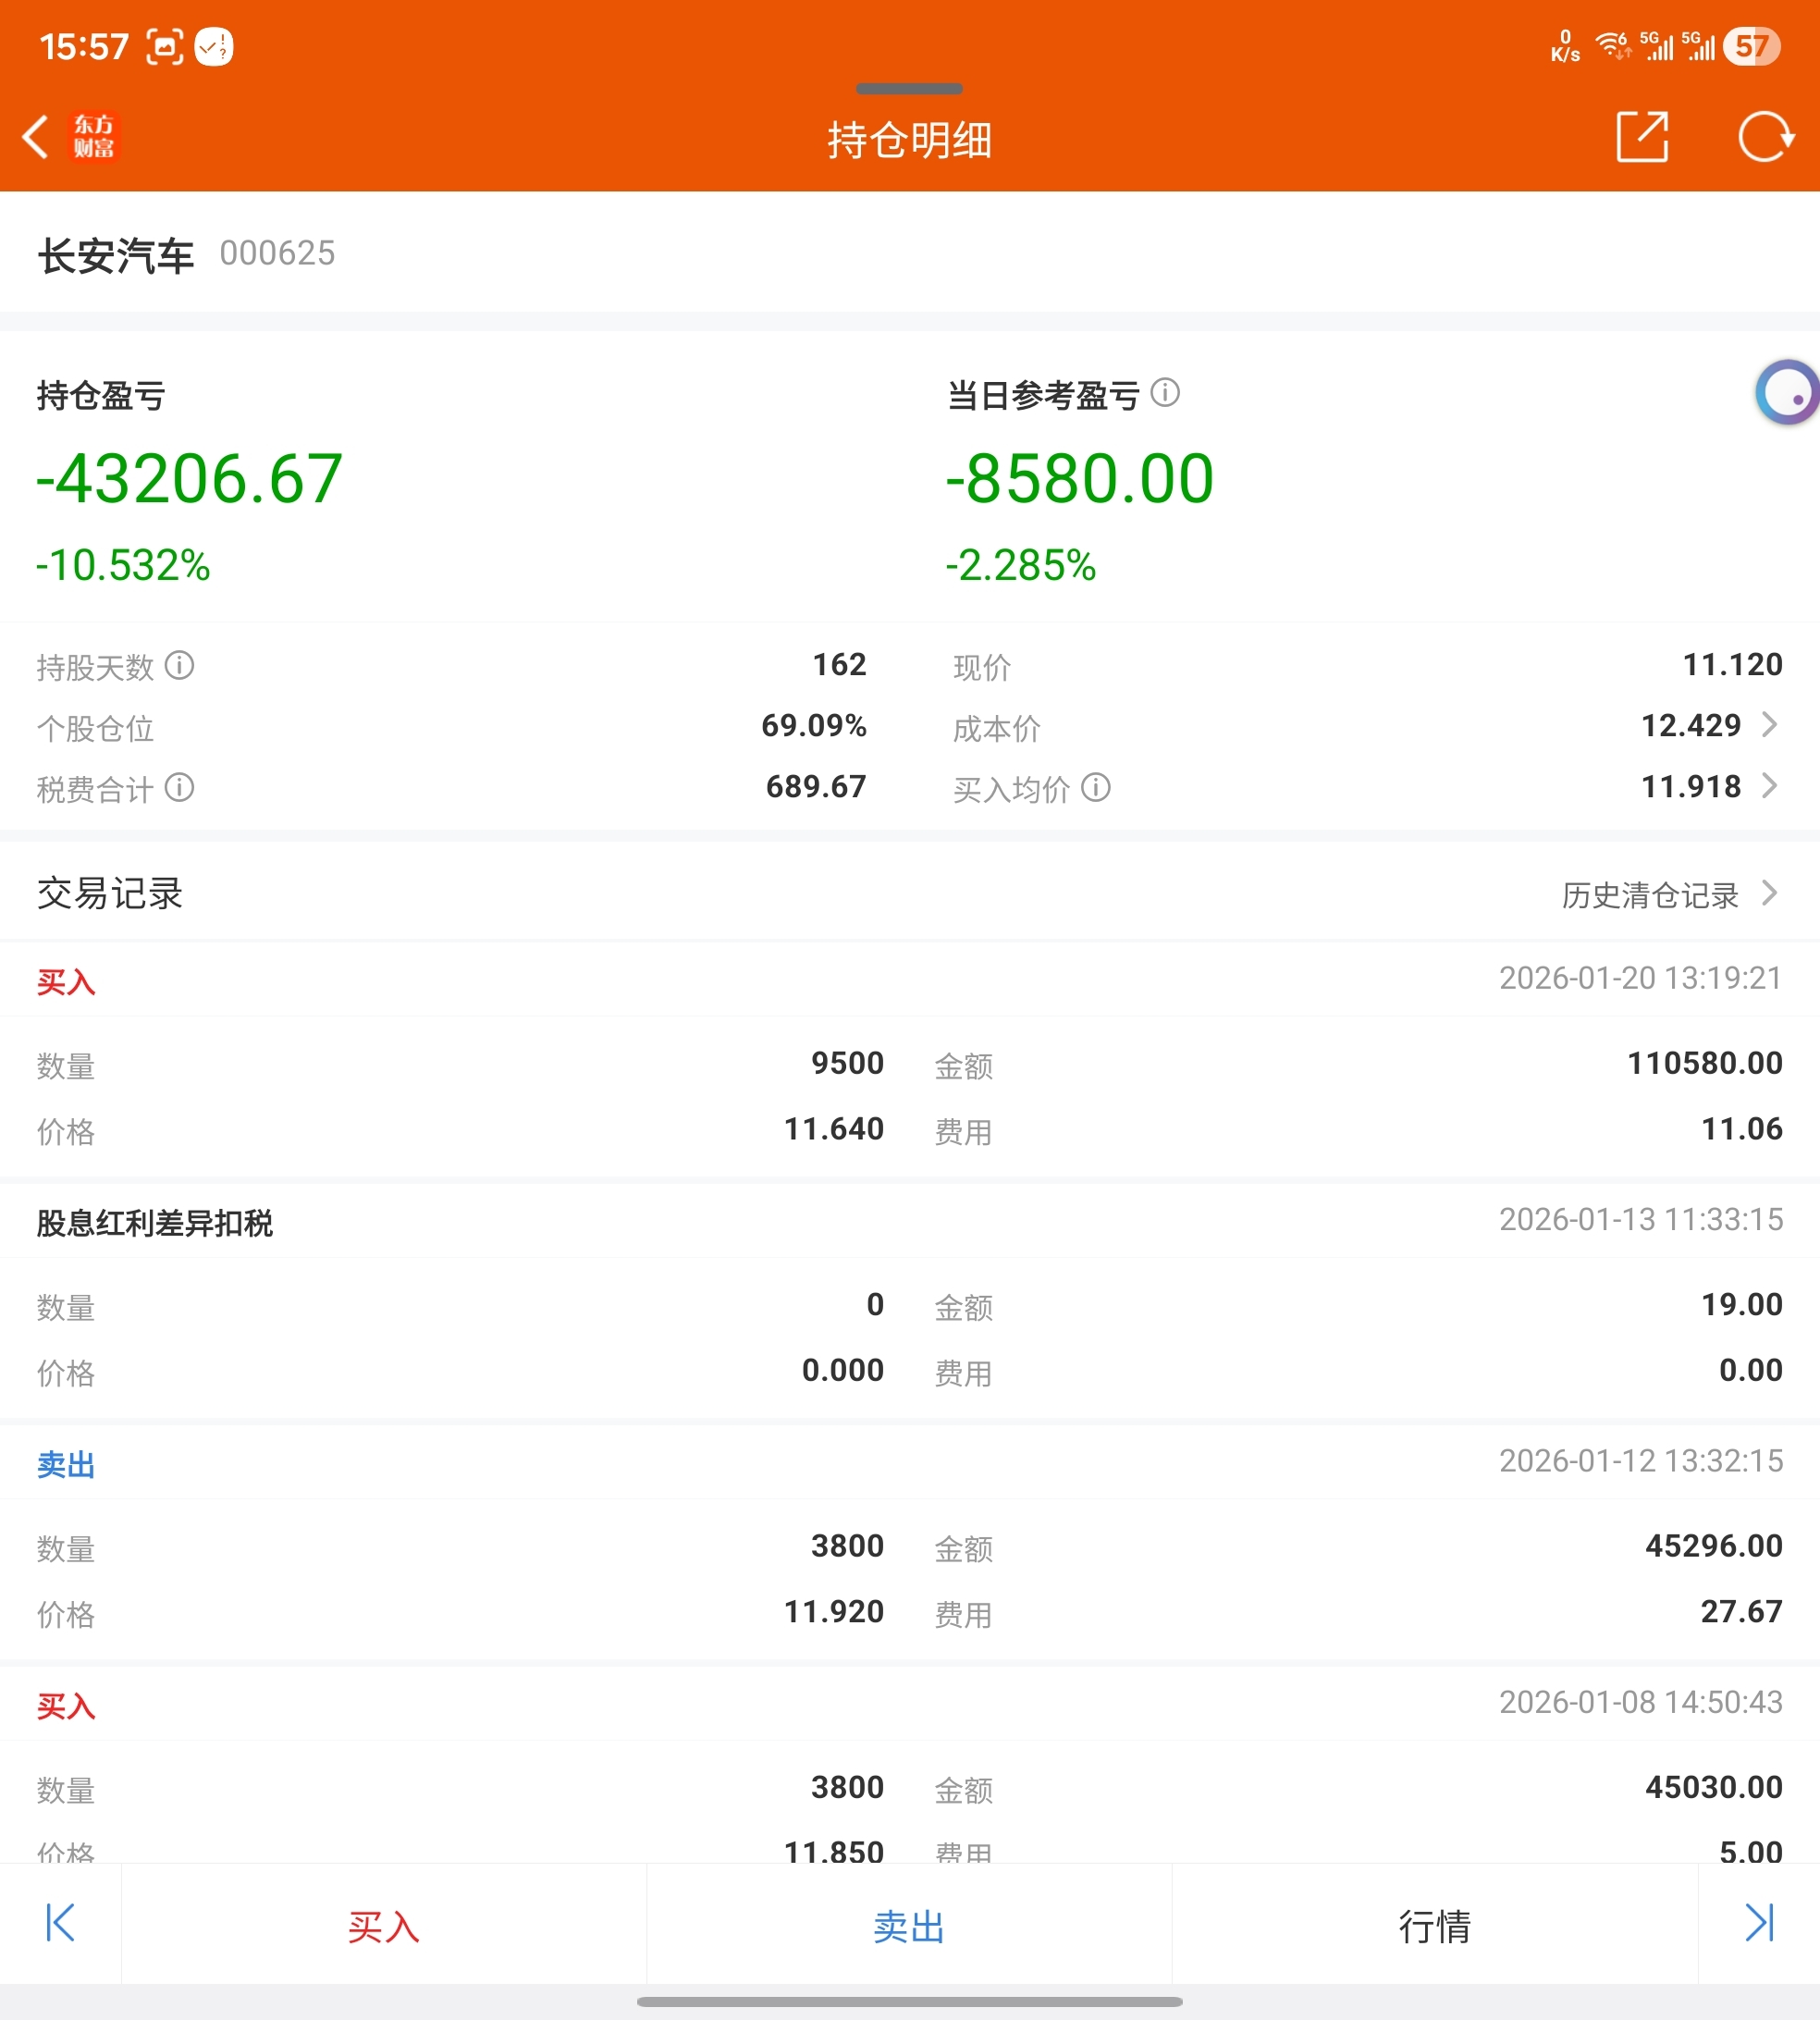
Task: Expand 成本价 12.429 chevron
Action: pyautogui.click(x=1768, y=725)
